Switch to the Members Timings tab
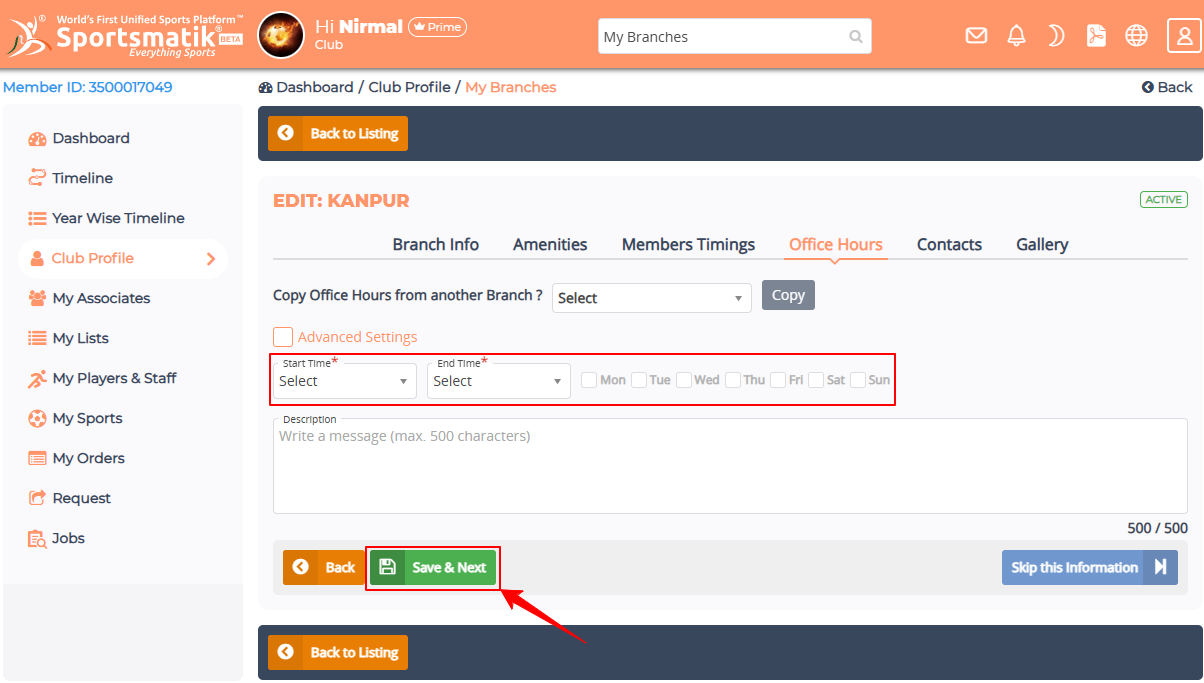Image resolution: width=1204 pixels, height=683 pixels. coord(688,244)
